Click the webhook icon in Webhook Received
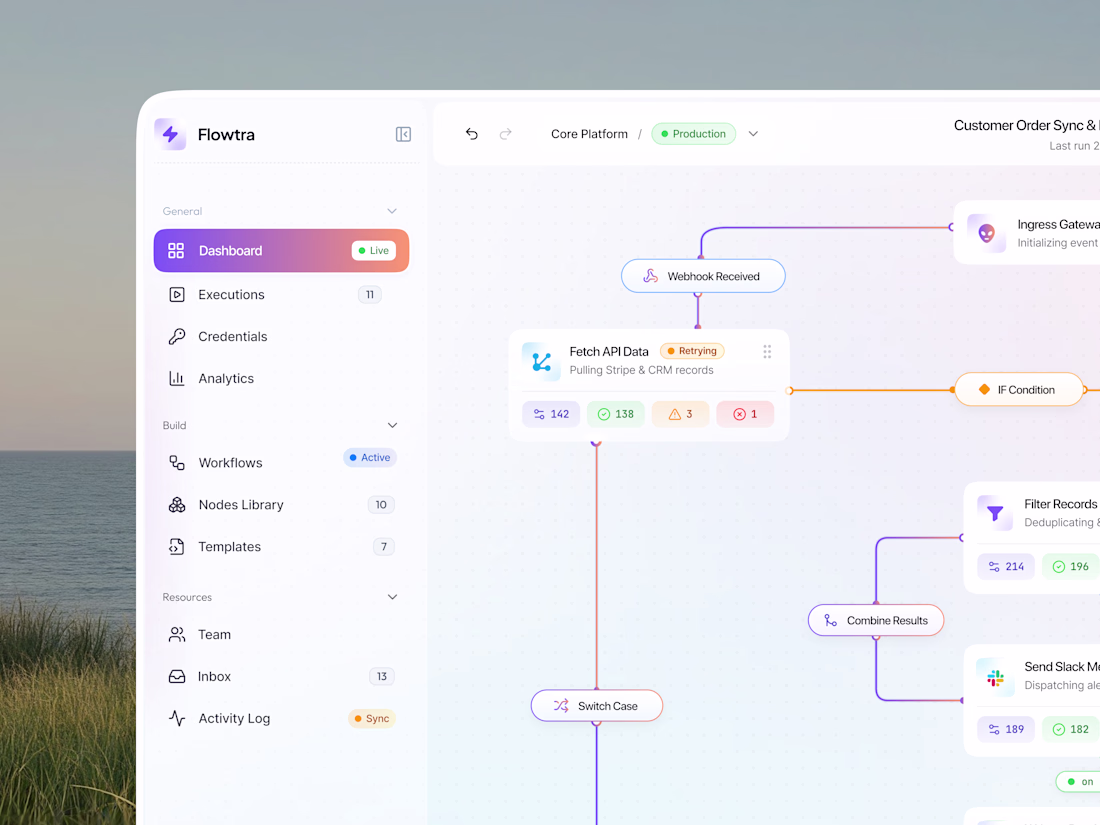 (x=650, y=276)
